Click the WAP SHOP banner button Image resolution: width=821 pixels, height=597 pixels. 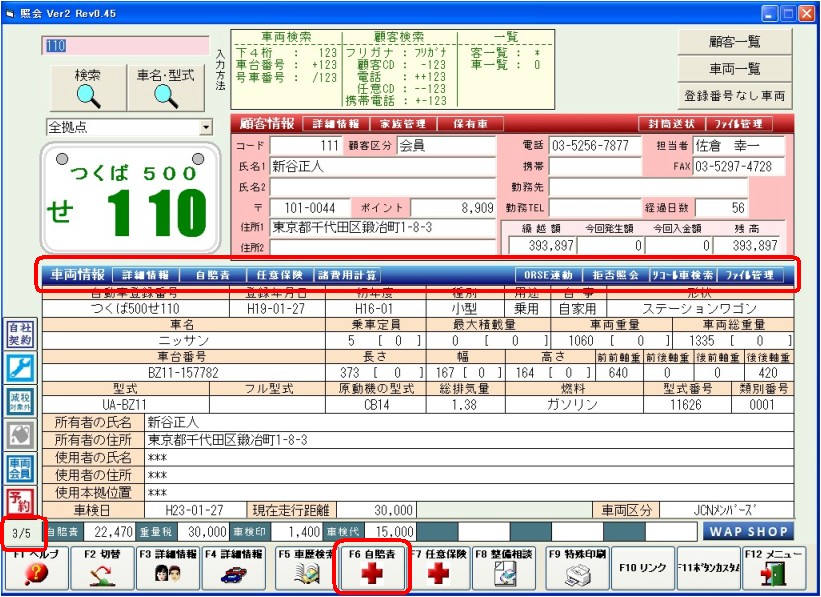pyautogui.click(x=748, y=531)
